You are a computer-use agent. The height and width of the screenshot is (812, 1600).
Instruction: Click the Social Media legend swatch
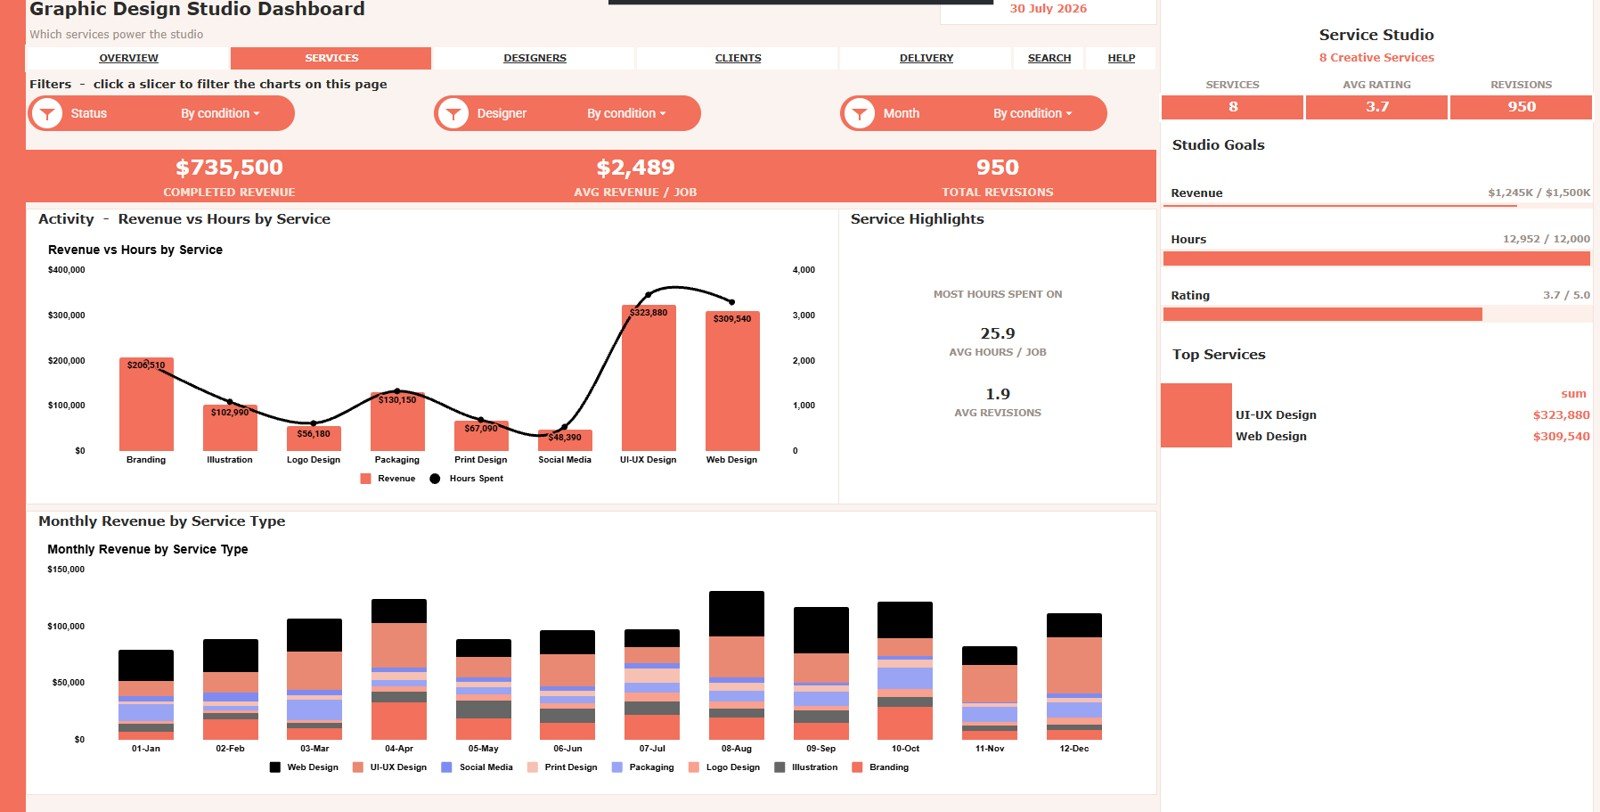[x=447, y=768]
